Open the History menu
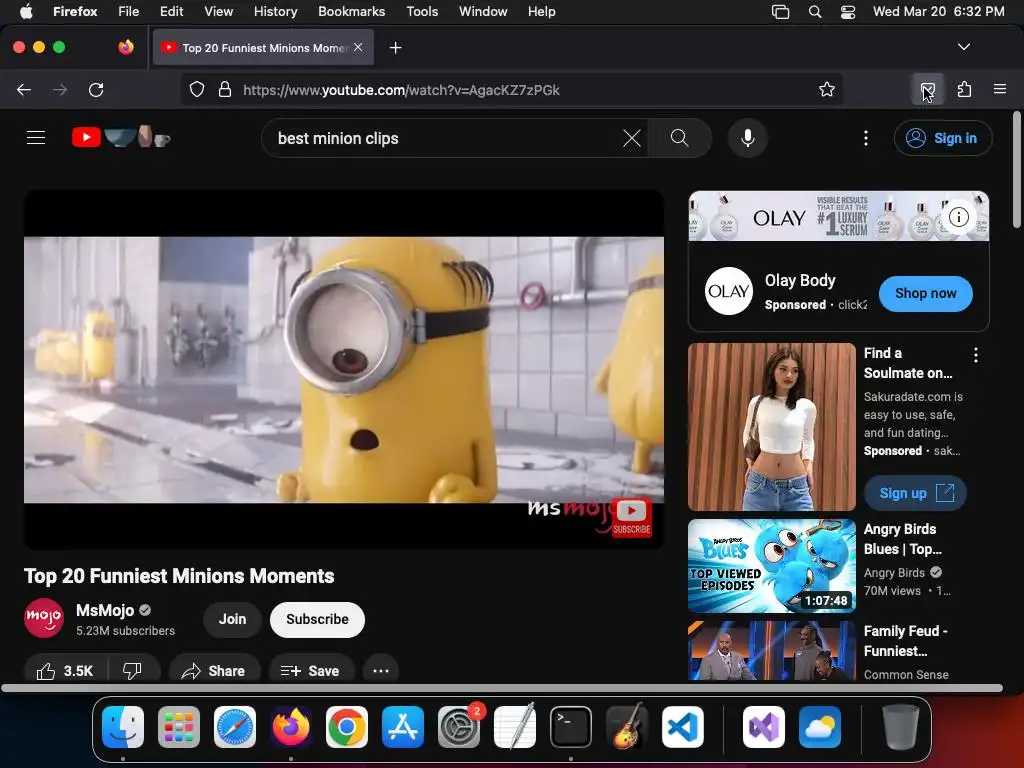 pyautogui.click(x=275, y=12)
